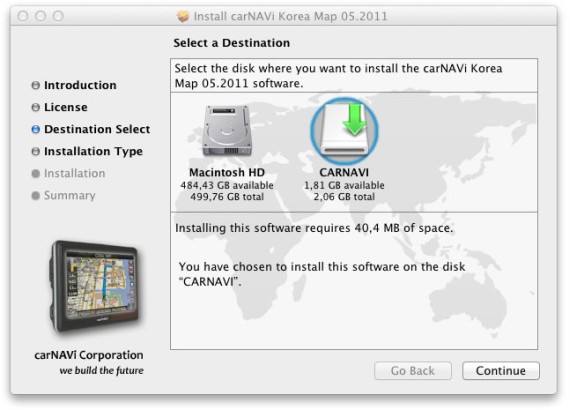Click the Introduction step bullet
The image size is (570, 410).
[36, 85]
